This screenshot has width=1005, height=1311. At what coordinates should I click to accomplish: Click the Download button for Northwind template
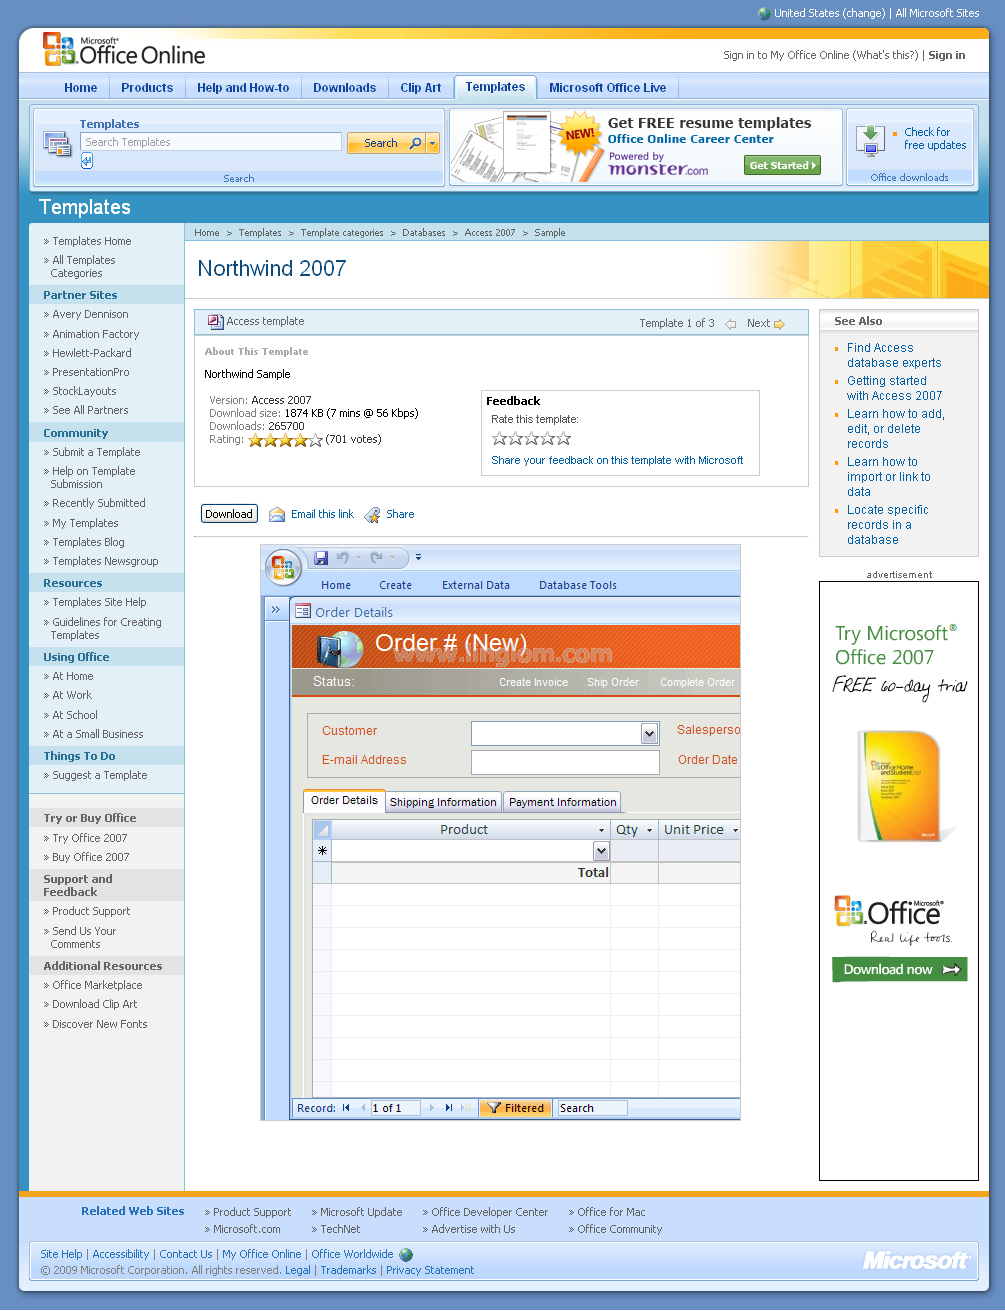tap(229, 514)
